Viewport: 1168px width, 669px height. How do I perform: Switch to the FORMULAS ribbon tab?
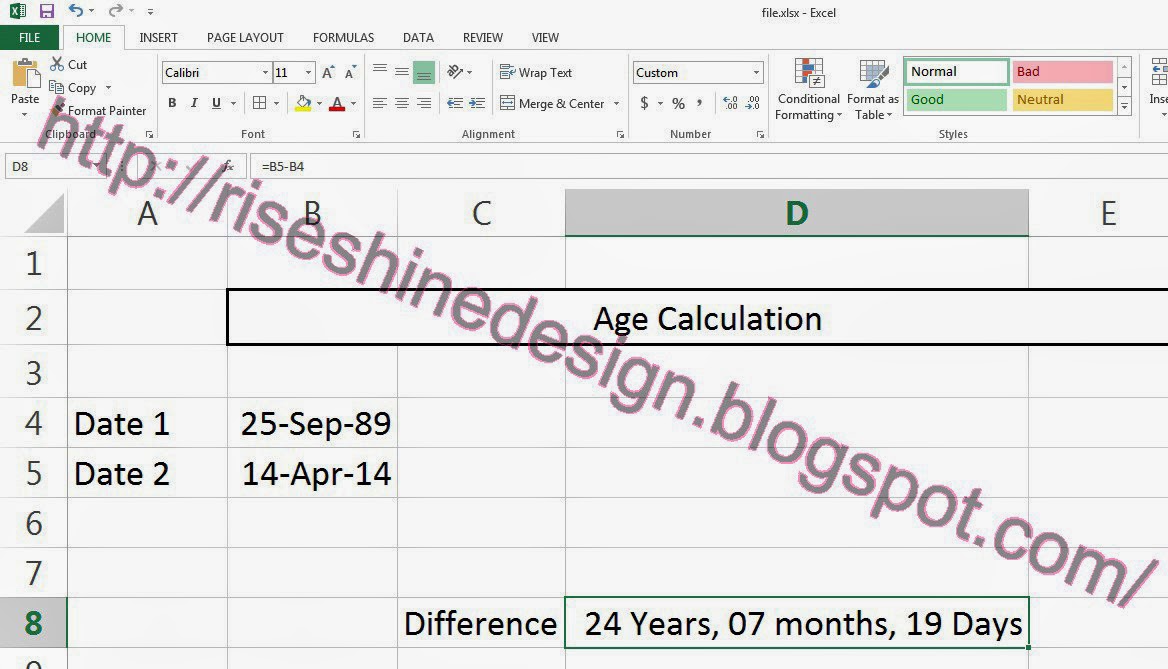click(x=343, y=37)
